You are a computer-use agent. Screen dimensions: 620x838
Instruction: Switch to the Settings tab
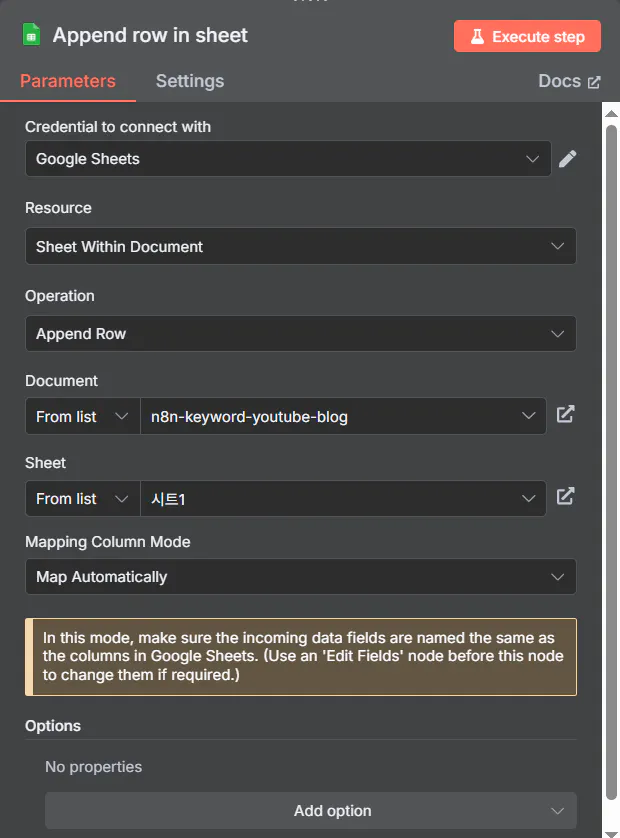click(x=190, y=81)
